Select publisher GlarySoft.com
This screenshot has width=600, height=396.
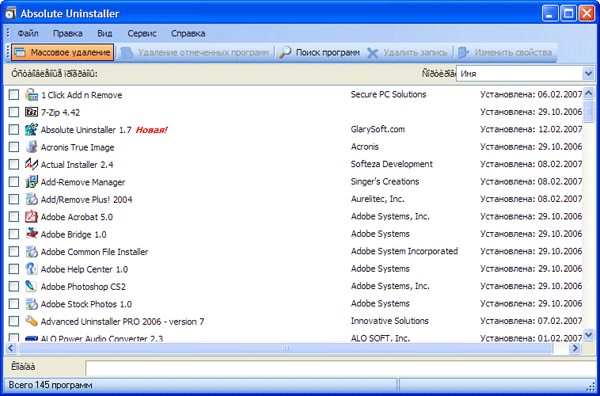378,129
